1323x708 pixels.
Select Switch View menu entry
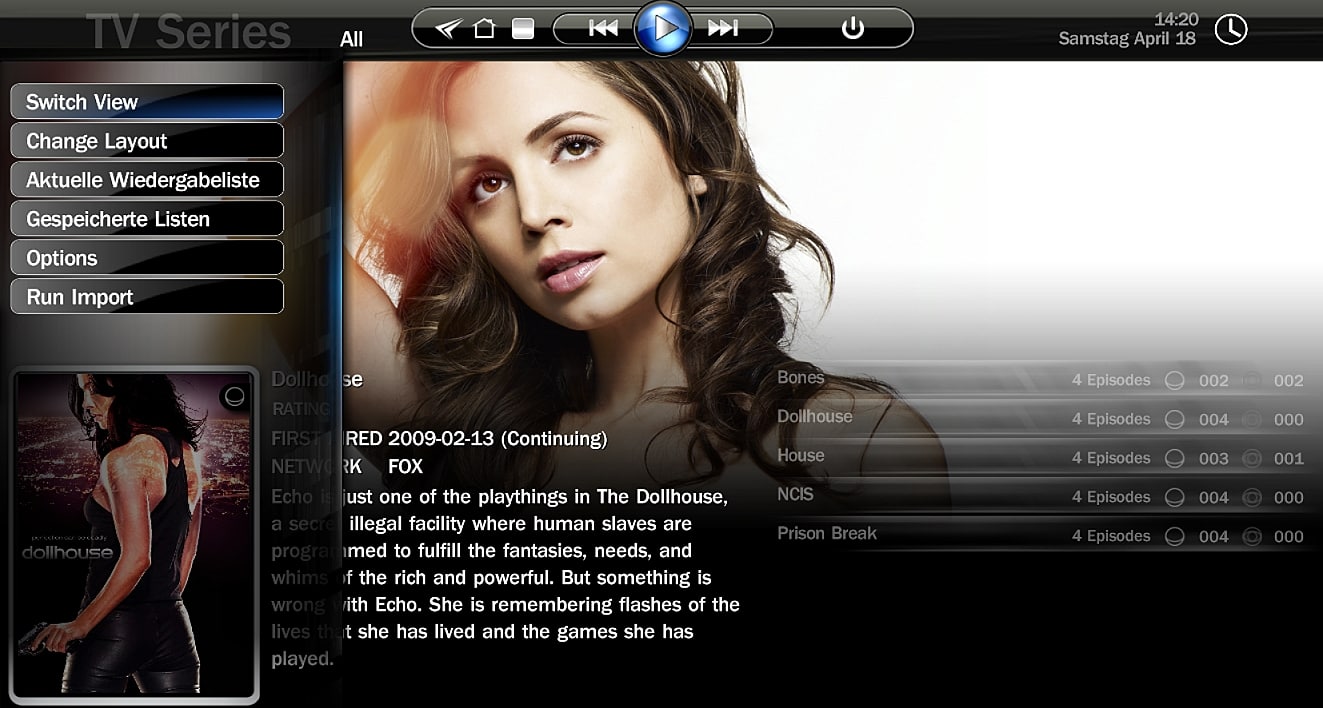(x=147, y=102)
